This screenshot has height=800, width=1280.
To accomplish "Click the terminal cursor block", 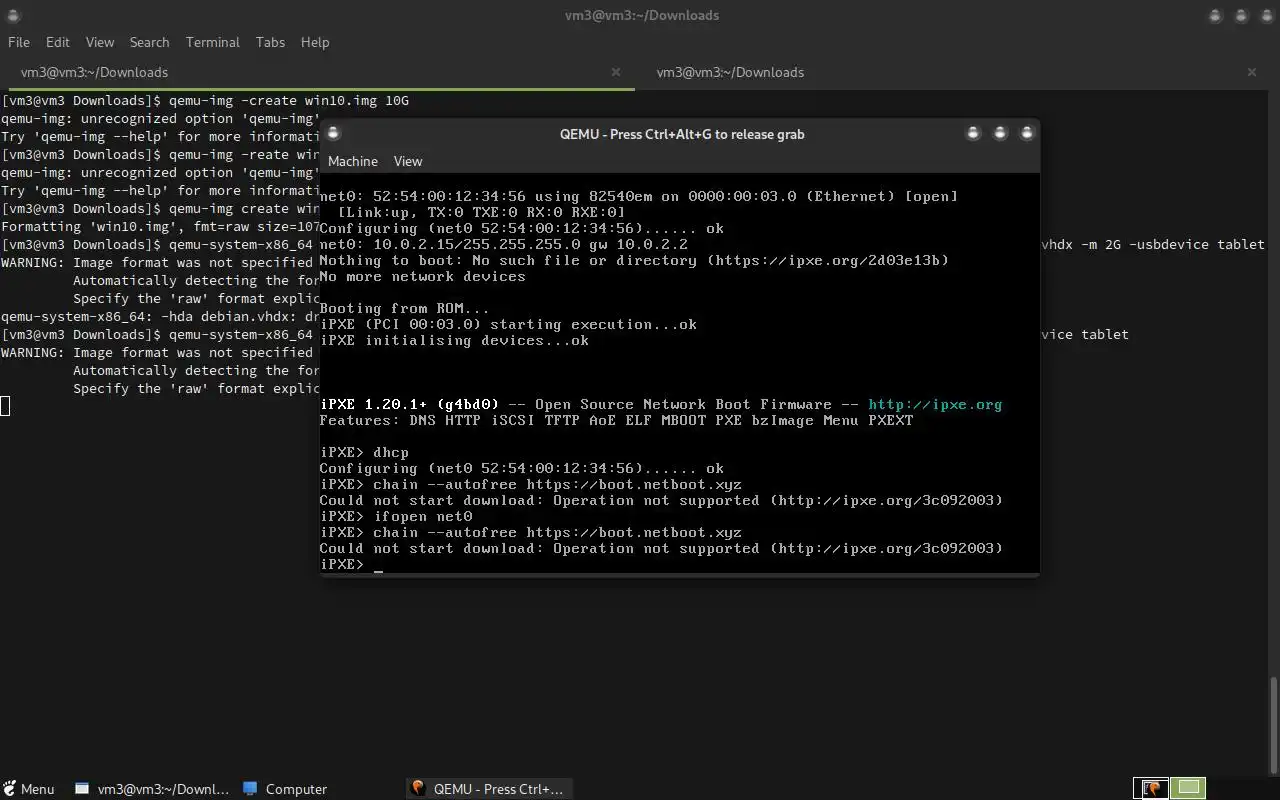I will coord(5,405).
